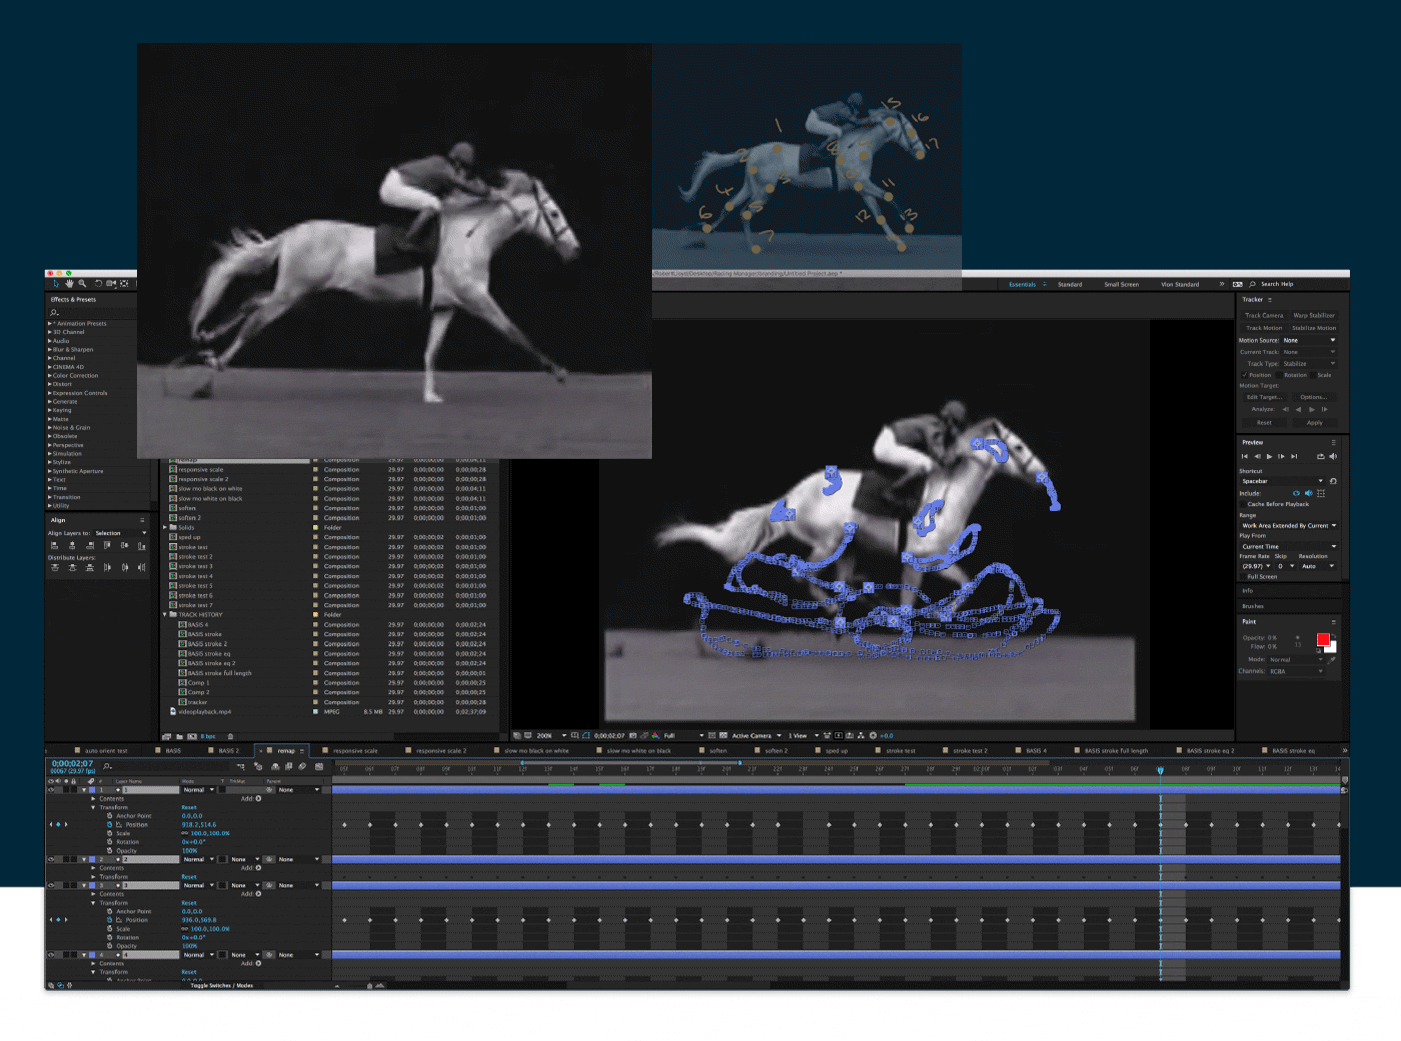This screenshot has width=1401, height=1041.
Task: Open the Motion Source dropdown
Action: [1310, 340]
